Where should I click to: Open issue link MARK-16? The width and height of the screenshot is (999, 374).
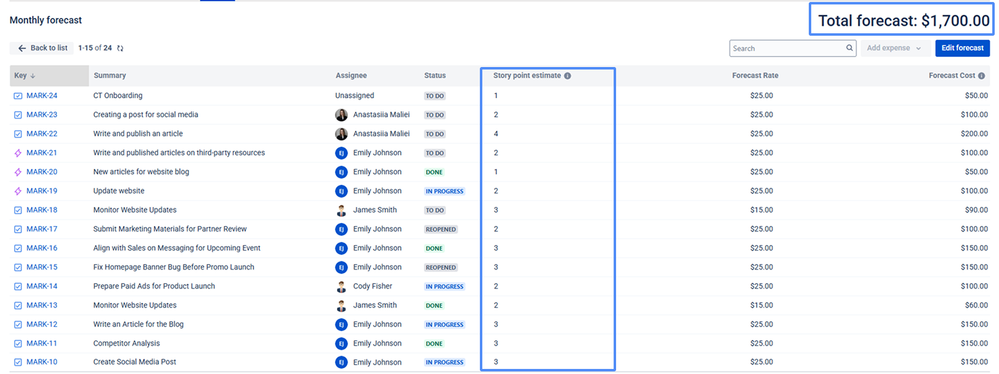pos(42,248)
